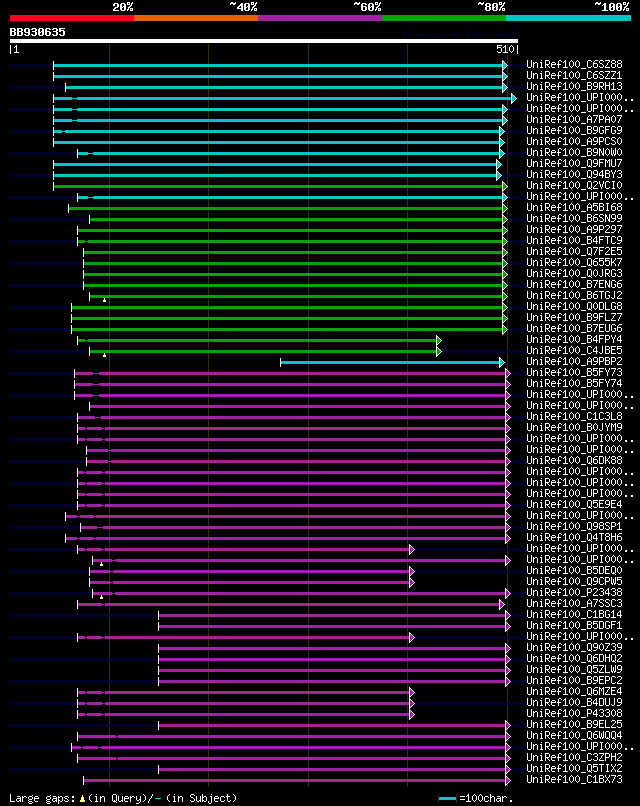640x806 pixels.
Task: Click the purple alignment bar for UniRef100_B5FY74
Action: coord(290,384)
